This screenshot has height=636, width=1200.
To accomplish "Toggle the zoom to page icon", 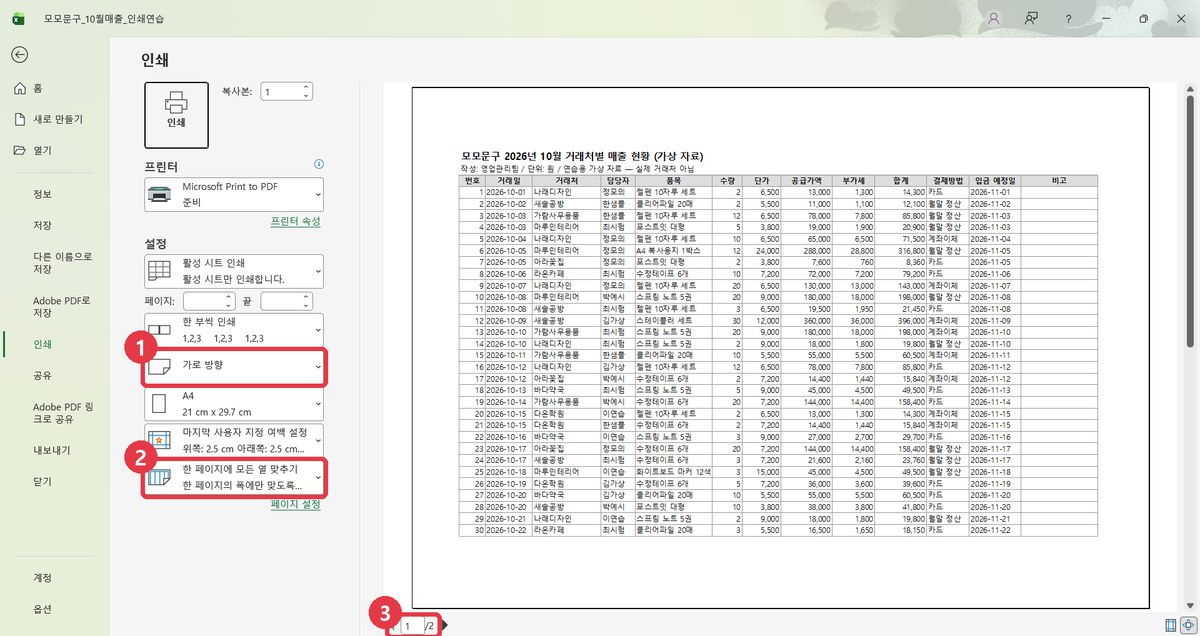I will (1189, 625).
